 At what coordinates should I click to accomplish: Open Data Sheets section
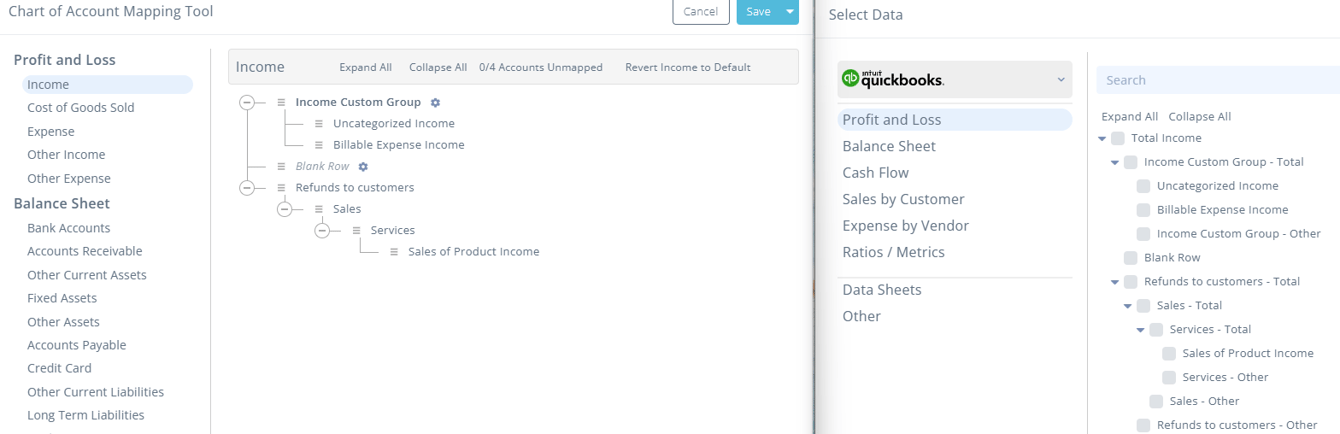pos(882,290)
